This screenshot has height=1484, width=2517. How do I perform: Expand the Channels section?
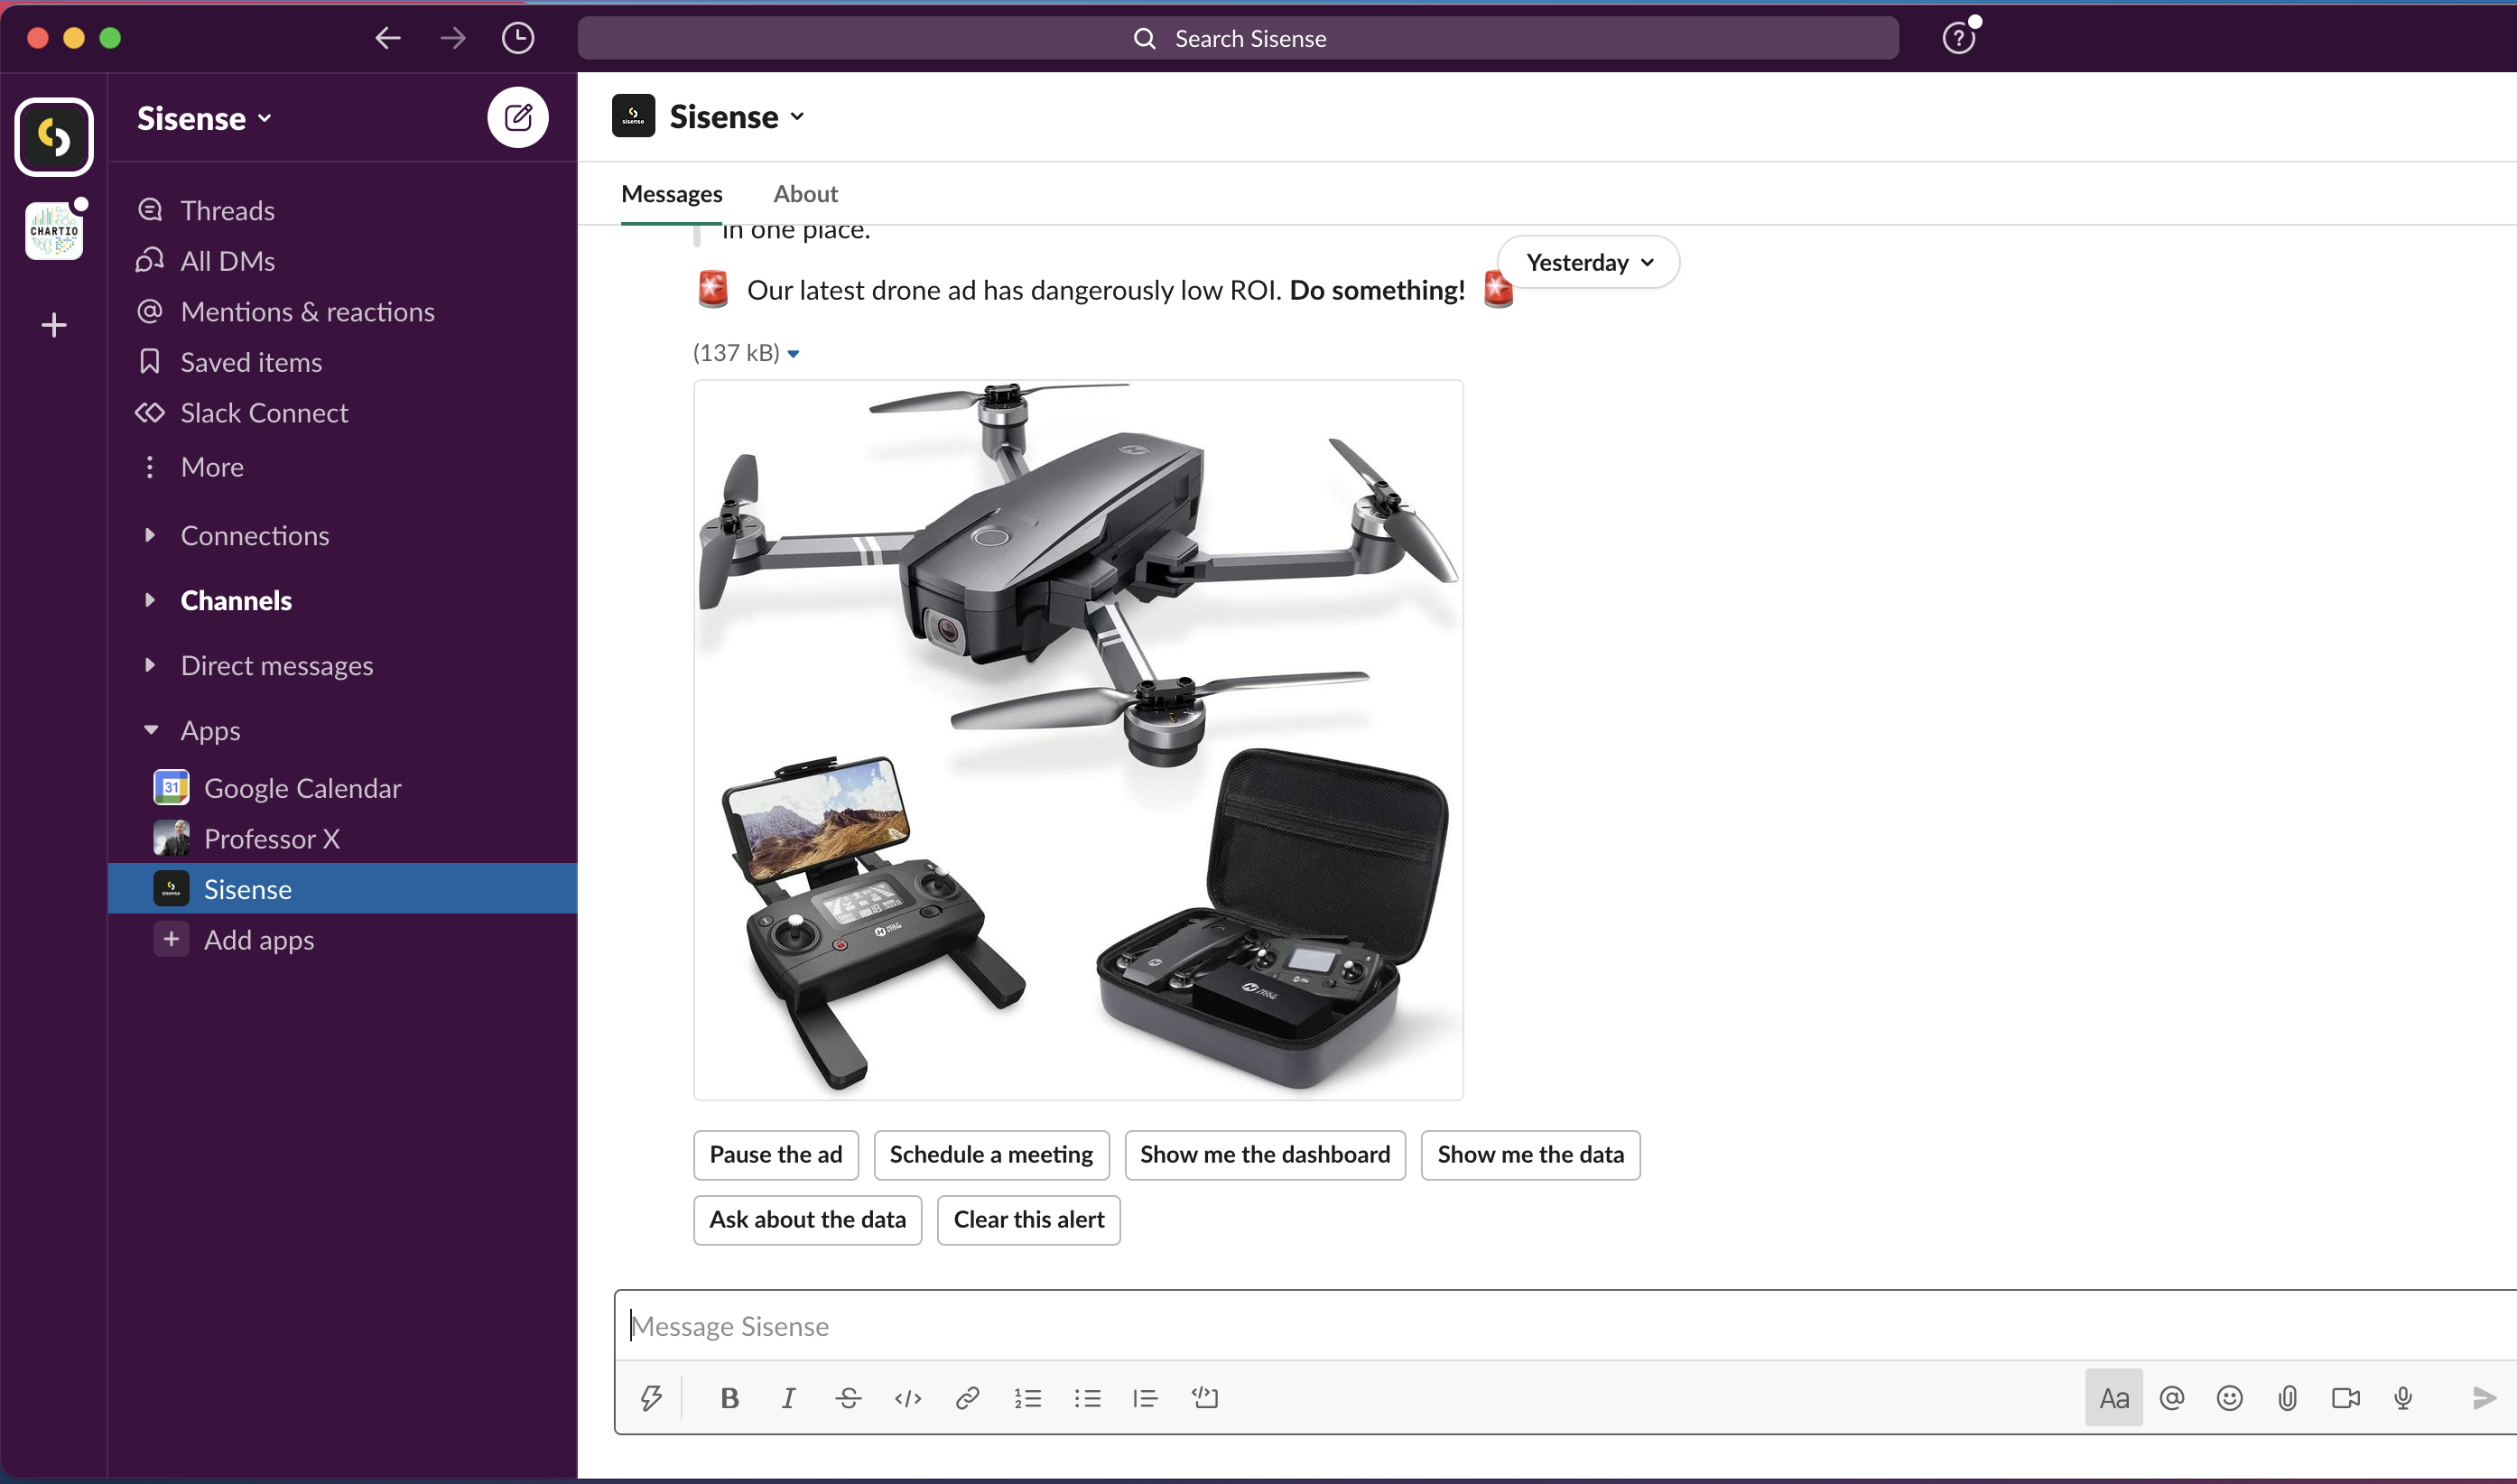pos(150,600)
